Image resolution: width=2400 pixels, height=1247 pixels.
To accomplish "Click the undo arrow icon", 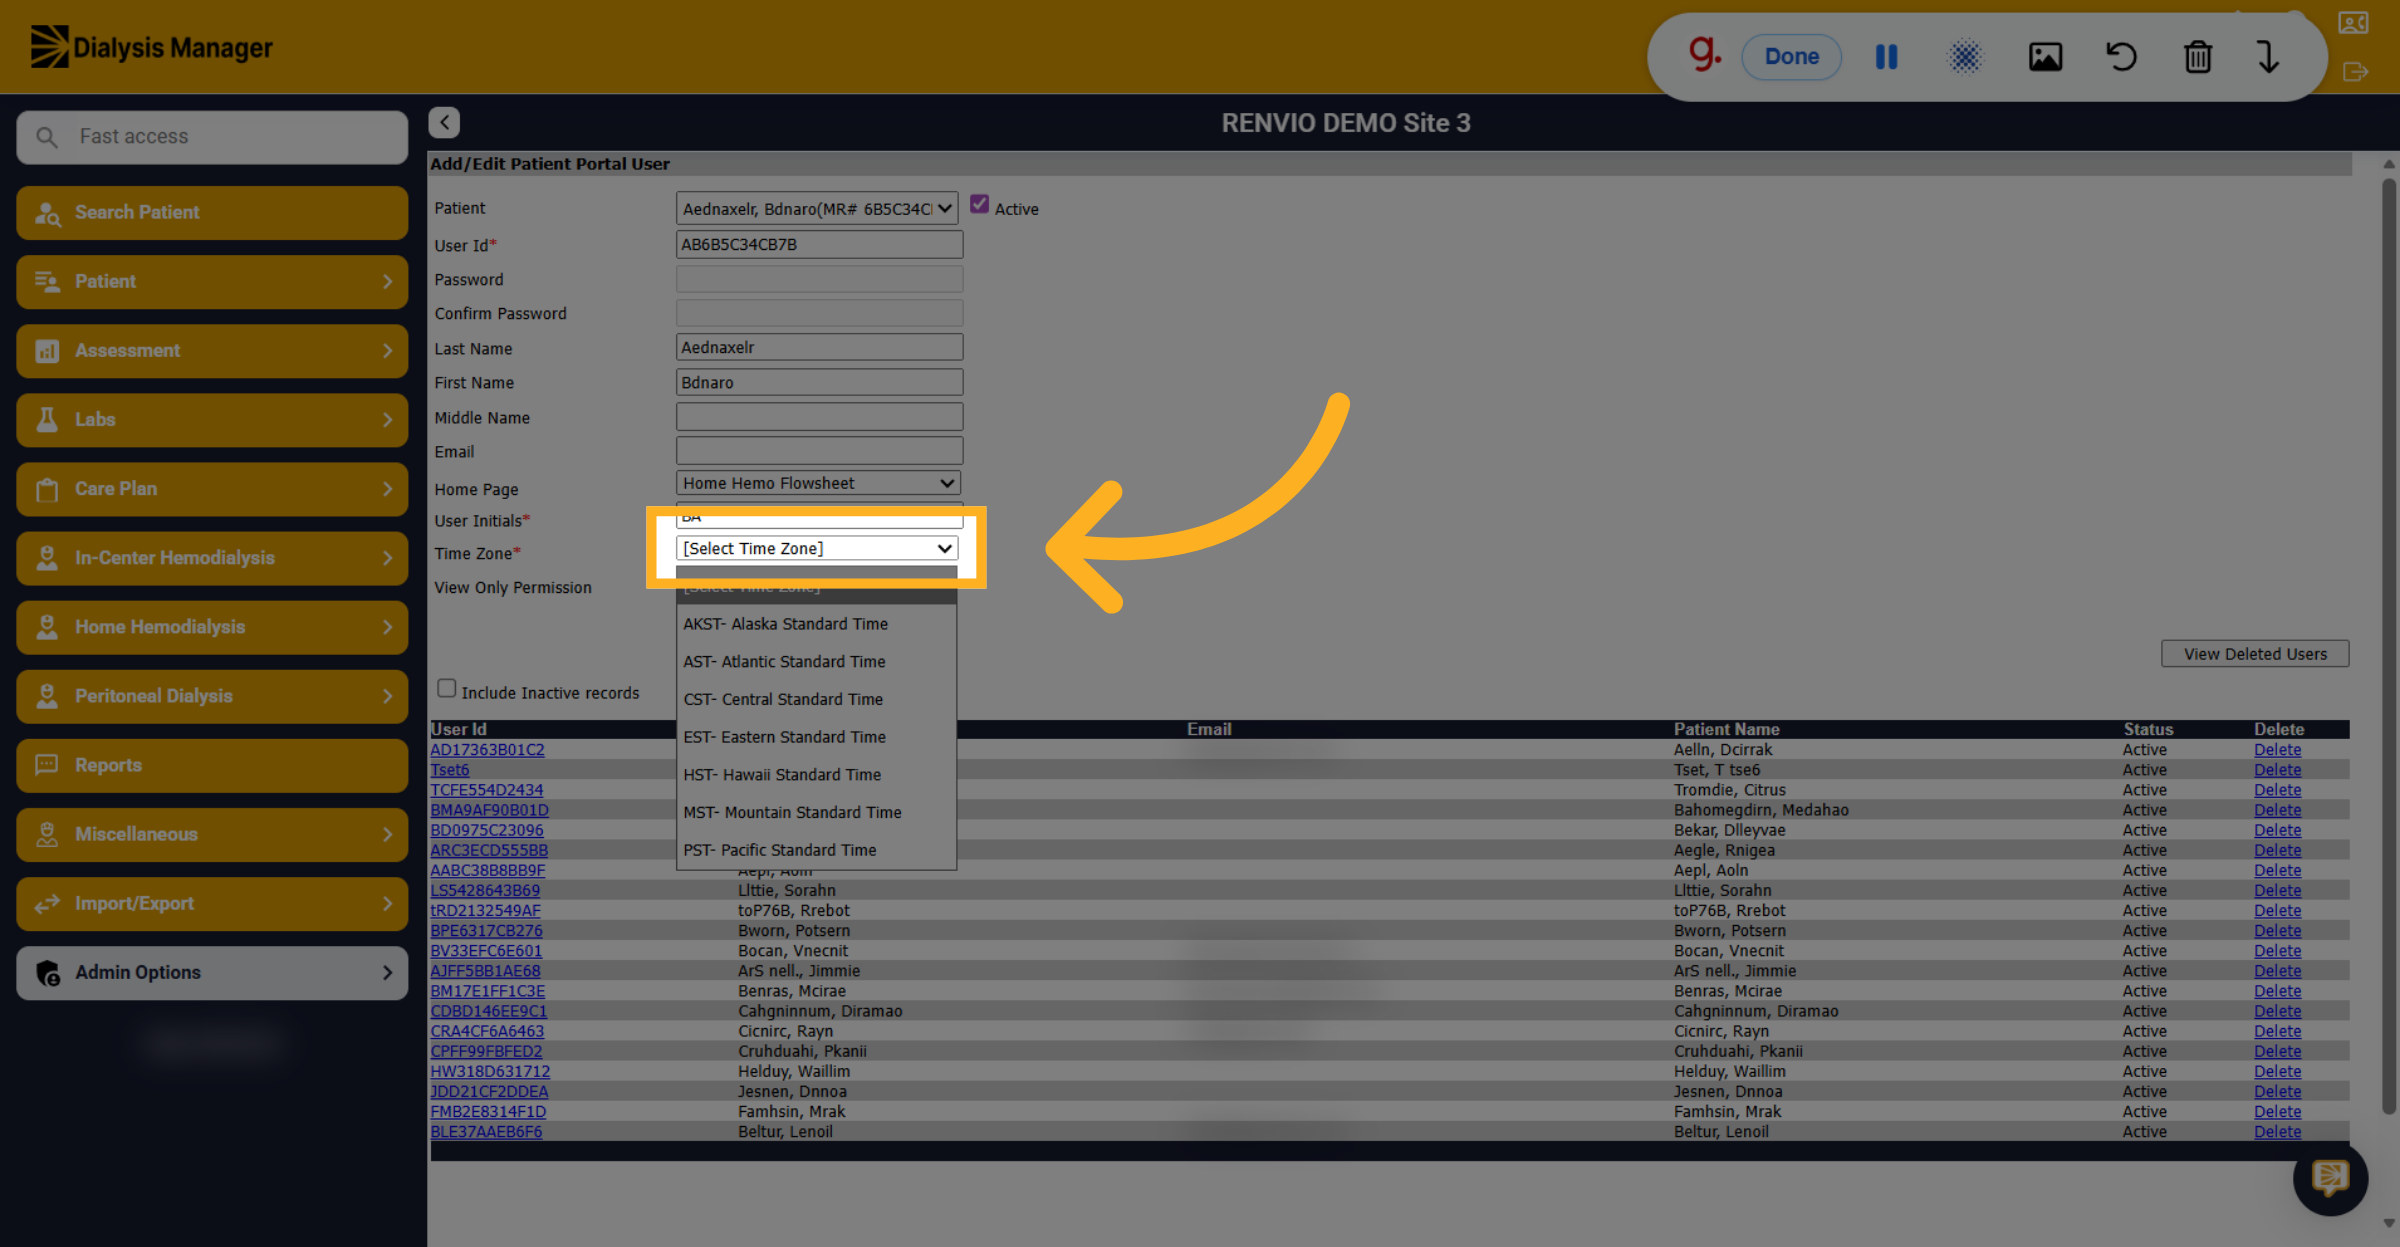I will pos(2121,57).
